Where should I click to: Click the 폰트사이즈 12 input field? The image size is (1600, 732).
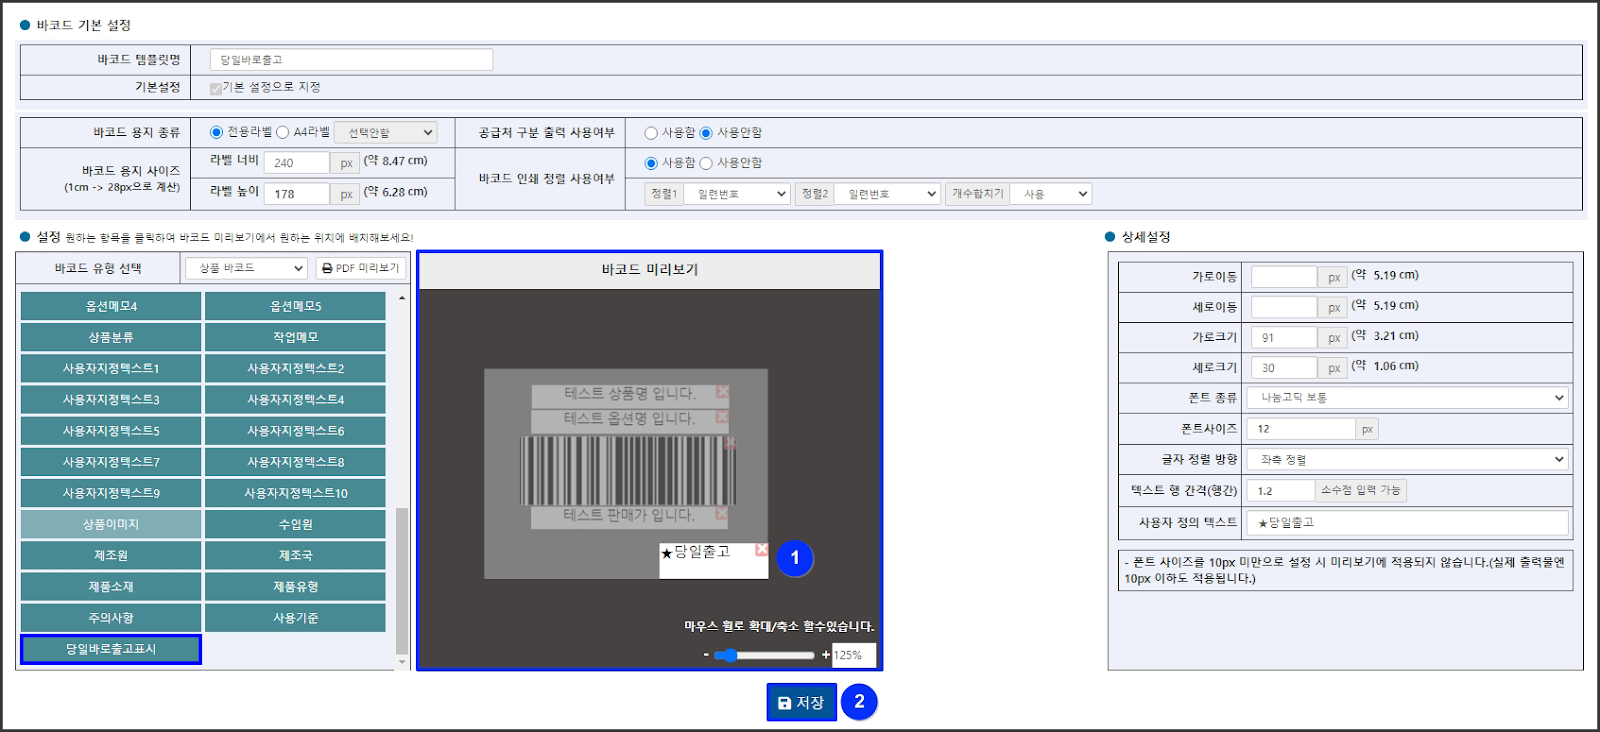point(1302,429)
